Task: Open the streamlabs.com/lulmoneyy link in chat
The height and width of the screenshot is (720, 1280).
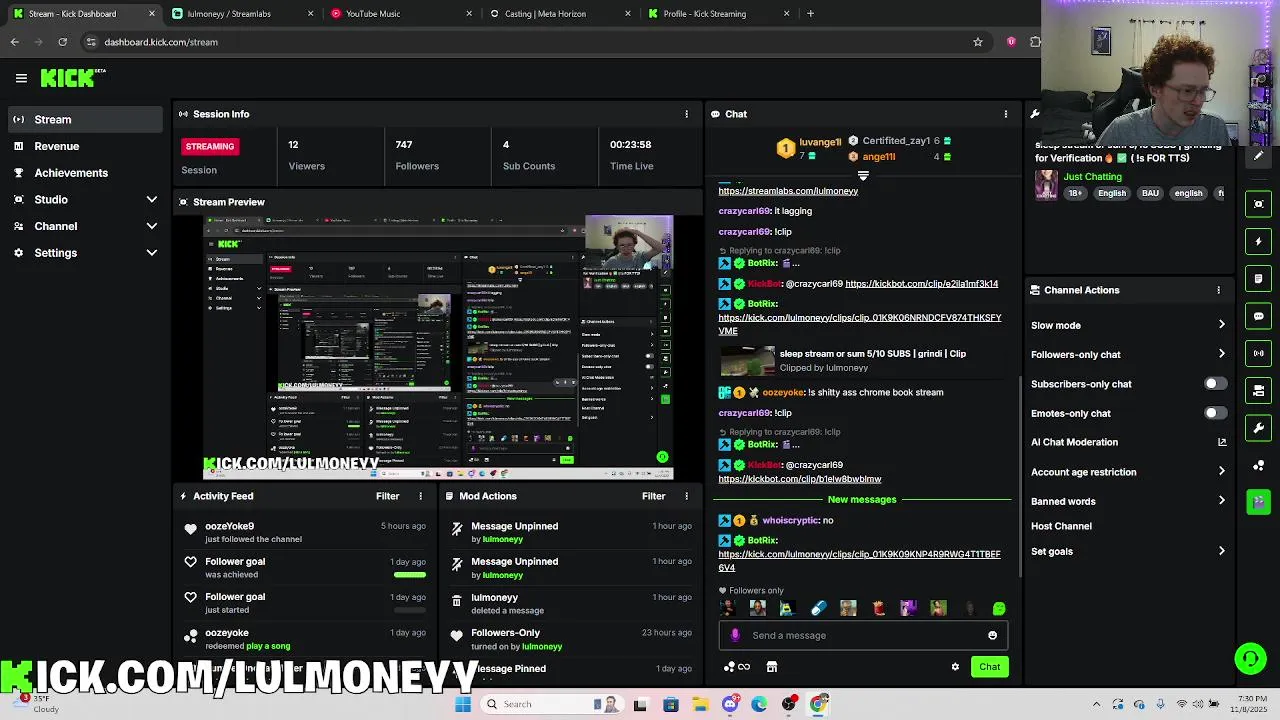Action: (788, 191)
